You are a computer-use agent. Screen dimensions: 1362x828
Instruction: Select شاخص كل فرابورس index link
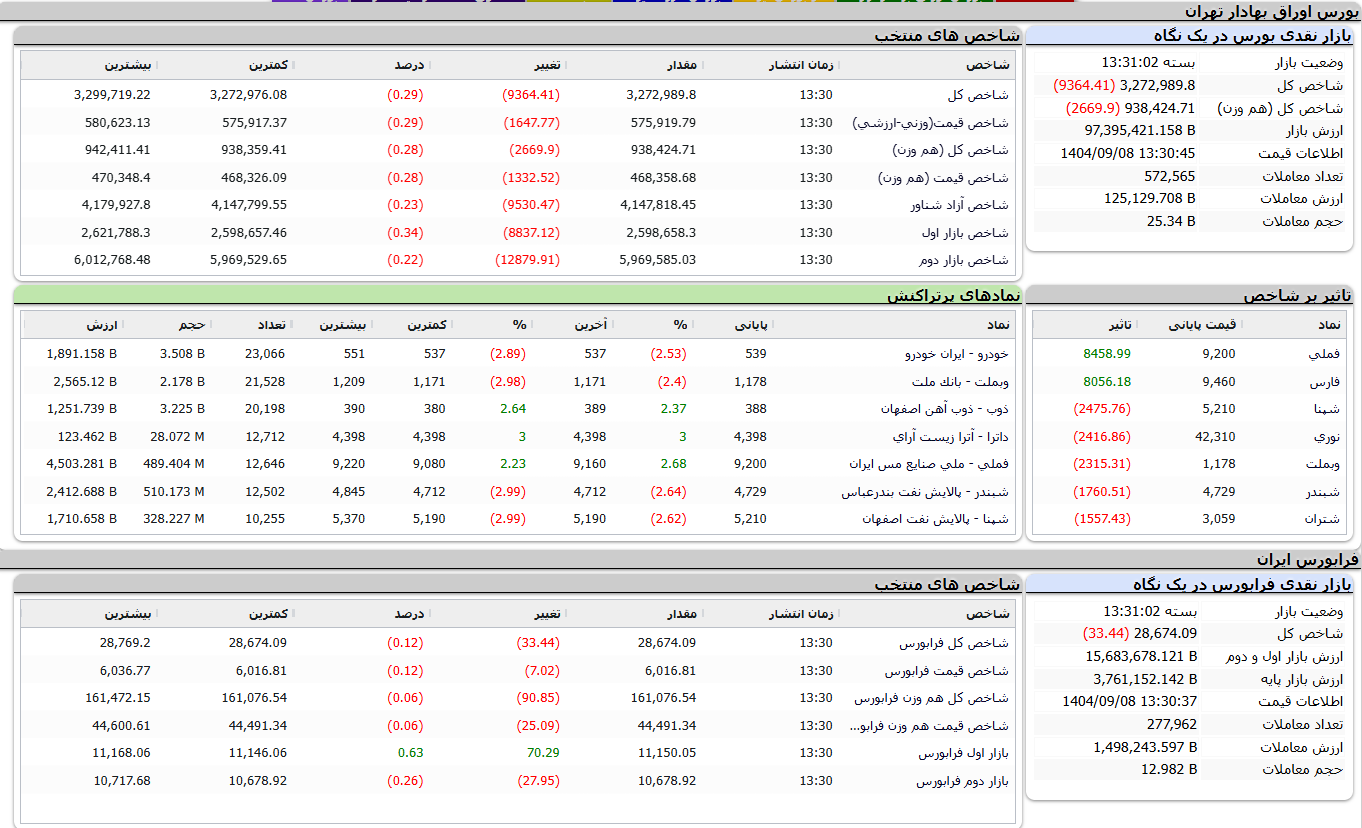(x=953, y=643)
